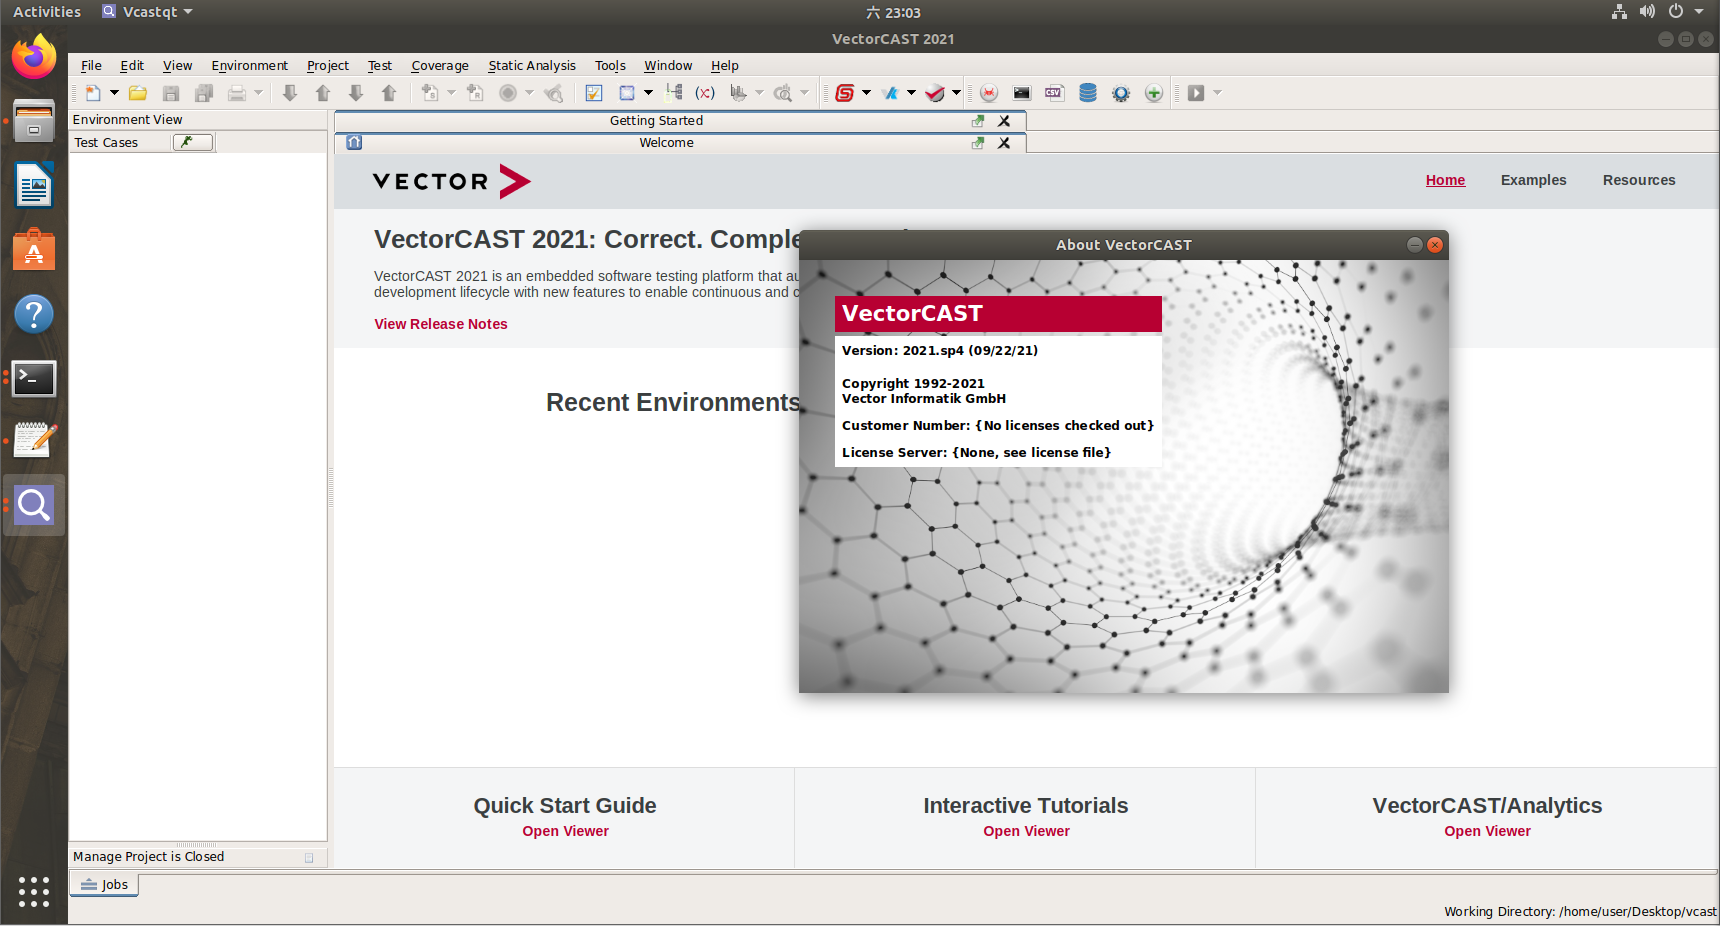Click View Release Notes link

coord(440,324)
